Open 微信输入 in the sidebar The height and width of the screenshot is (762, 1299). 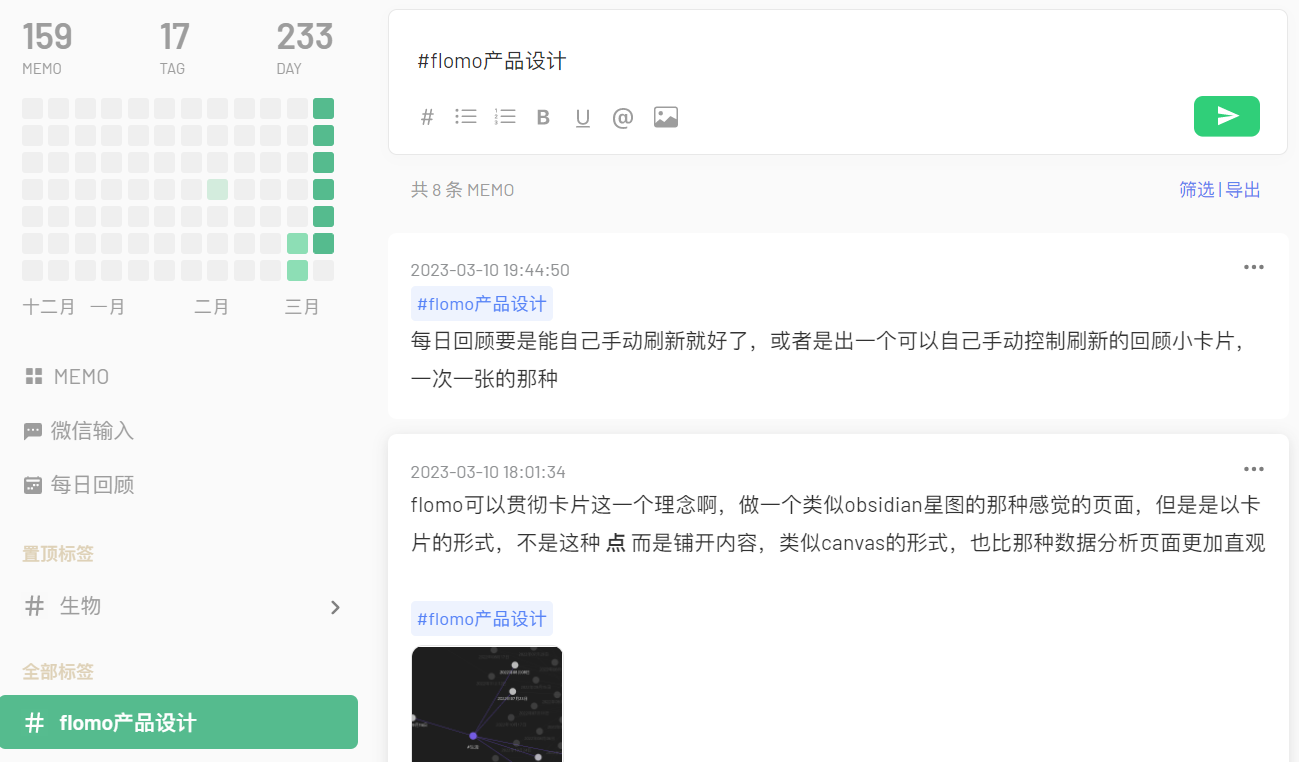[x=79, y=431]
